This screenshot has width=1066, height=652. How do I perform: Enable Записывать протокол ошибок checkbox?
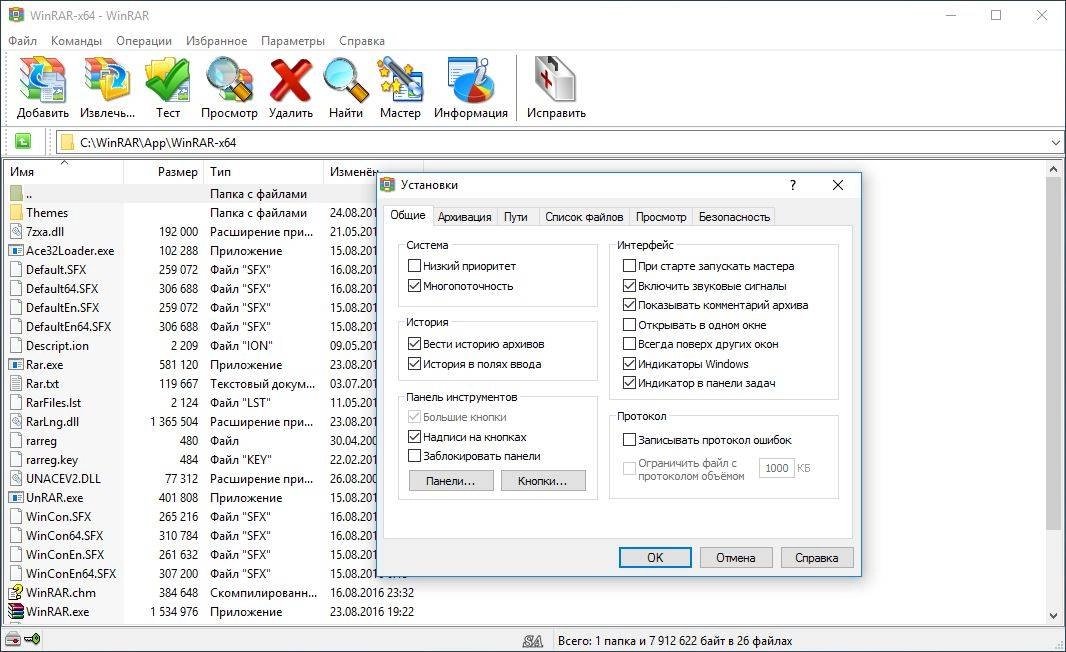(630, 440)
